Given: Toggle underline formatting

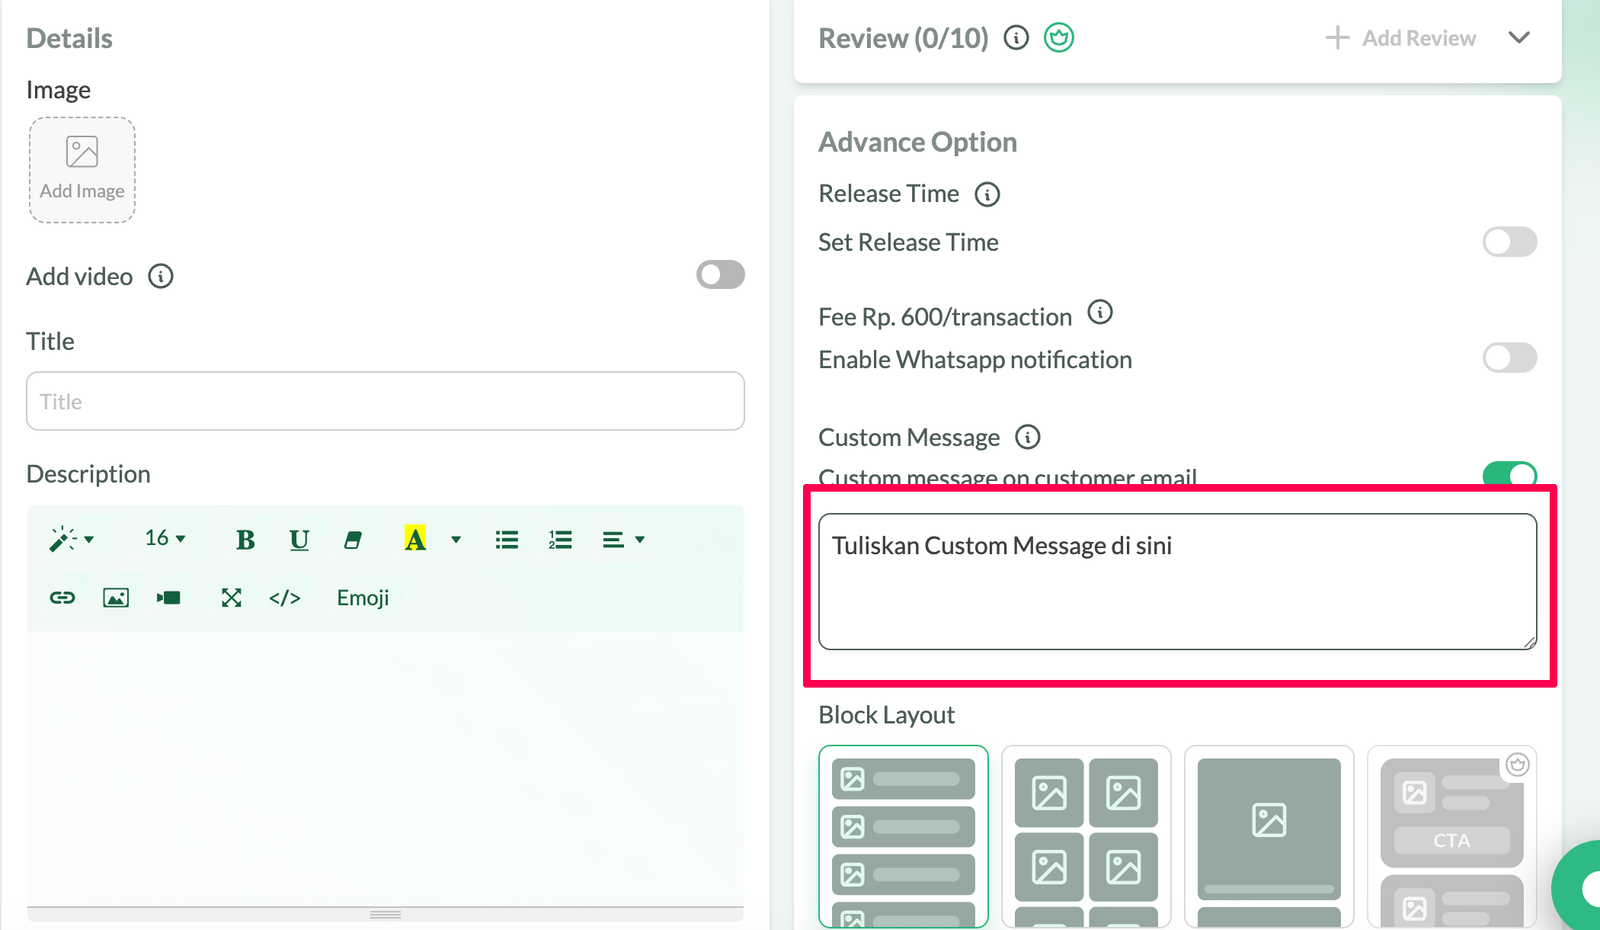Looking at the screenshot, I should (299, 540).
